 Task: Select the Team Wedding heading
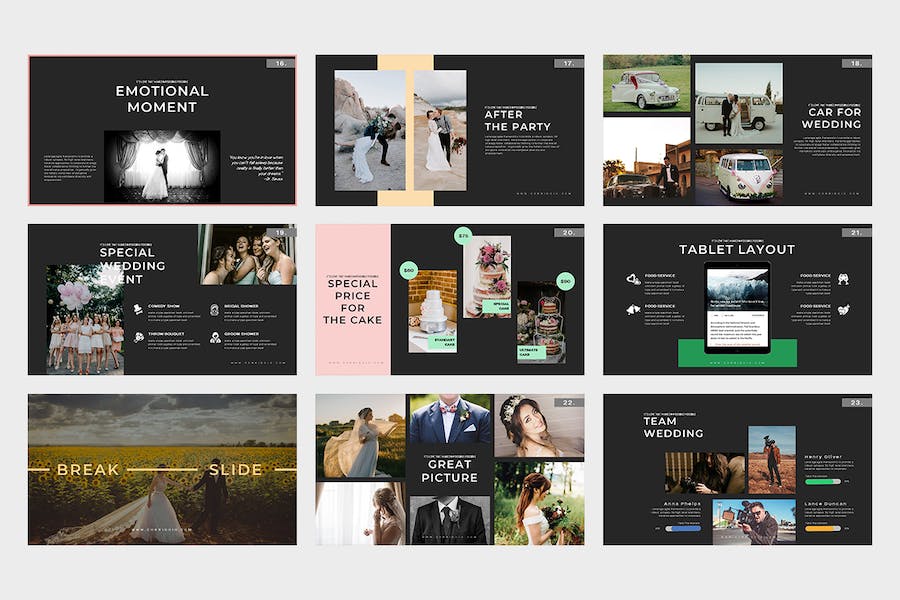pos(673,427)
